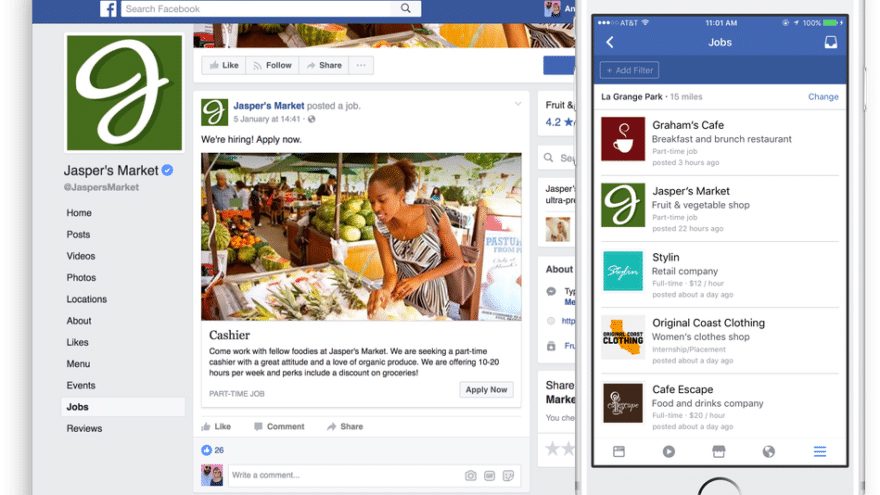Toggle Follow for Jasper's Market
Viewport: 880px width, 495px height.
tap(272, 65)
